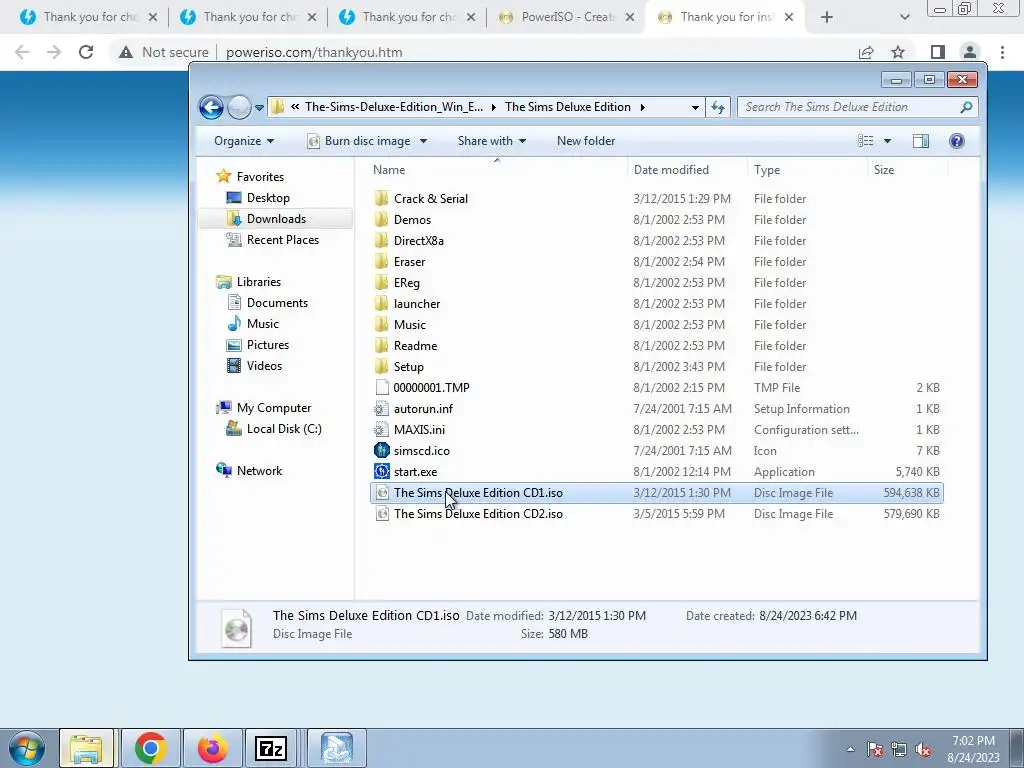The width and height of the screenshot is (1024, 768).
Task: Expand Burn disc image dropdown arrow
Action: tap(423, 141)
